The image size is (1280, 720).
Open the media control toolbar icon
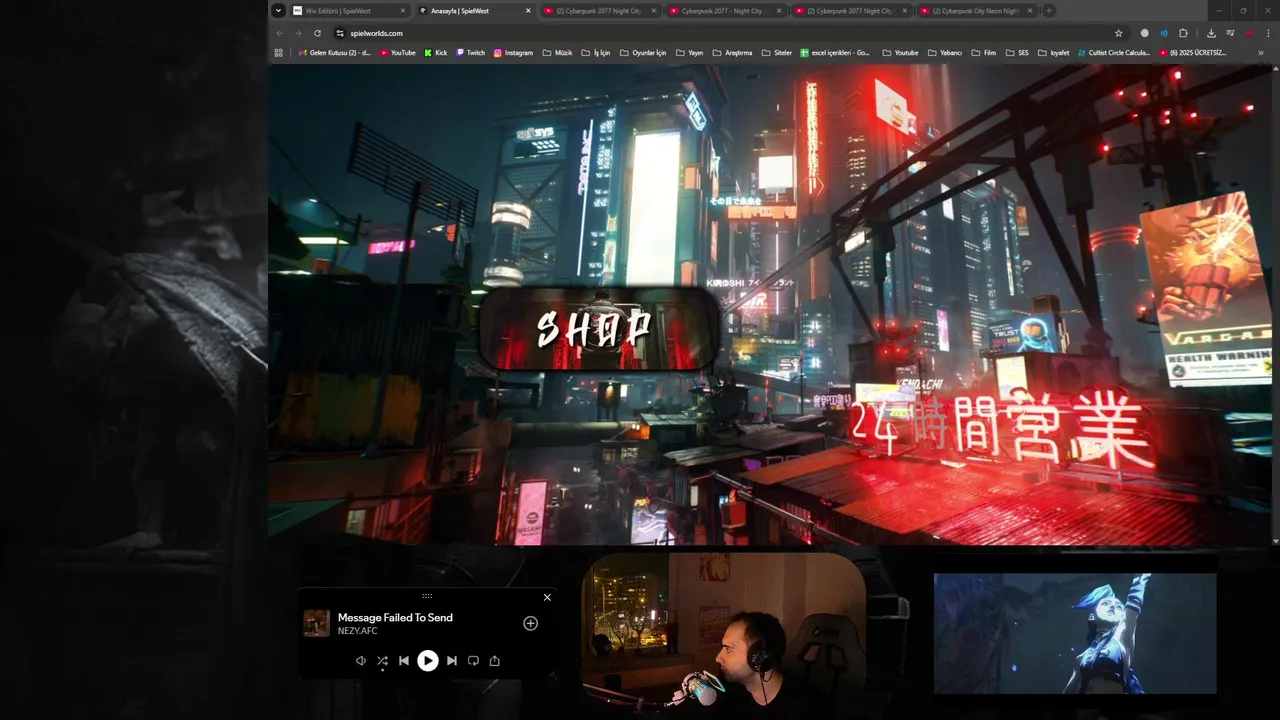click(x=1230, y=33)
